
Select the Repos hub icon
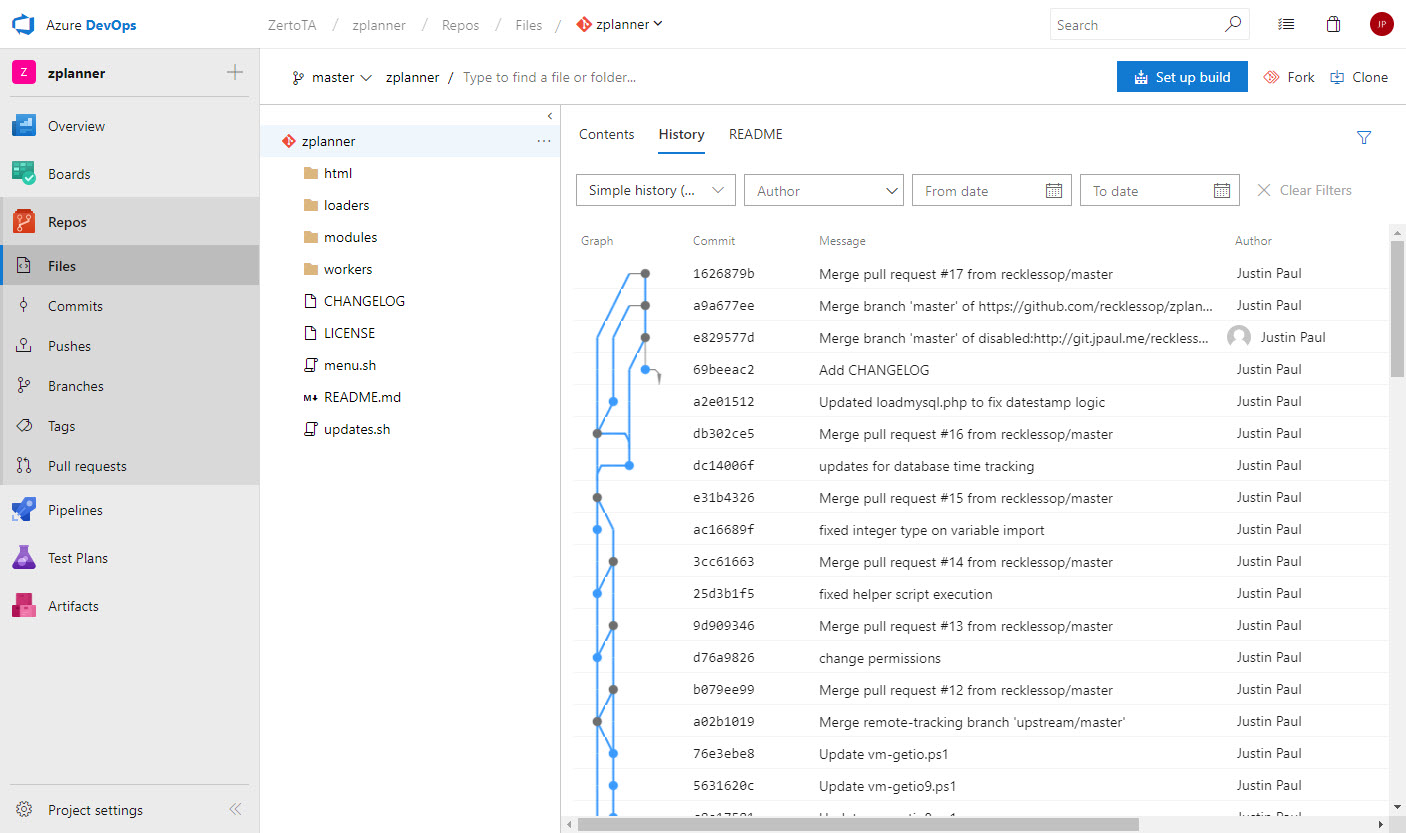tap(24, 222)
